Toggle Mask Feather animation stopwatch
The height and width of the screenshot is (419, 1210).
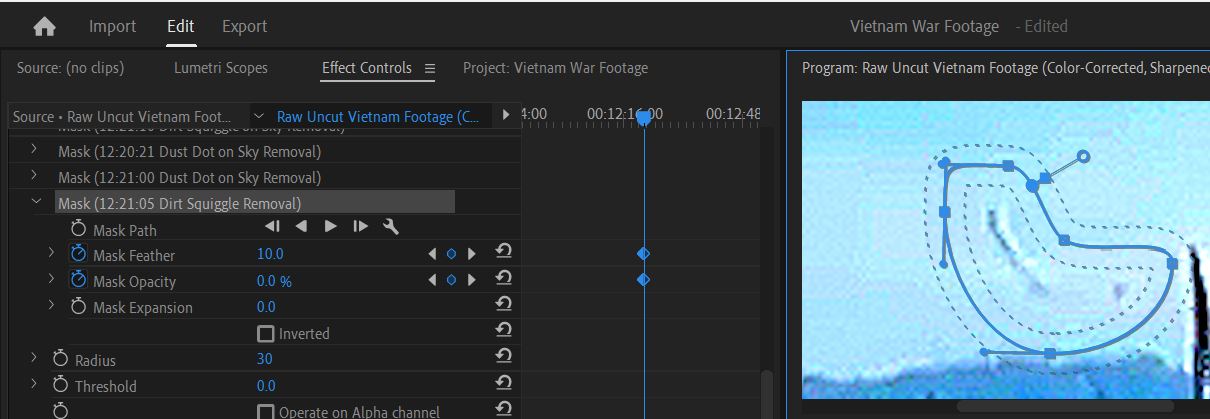pos(79,254)
